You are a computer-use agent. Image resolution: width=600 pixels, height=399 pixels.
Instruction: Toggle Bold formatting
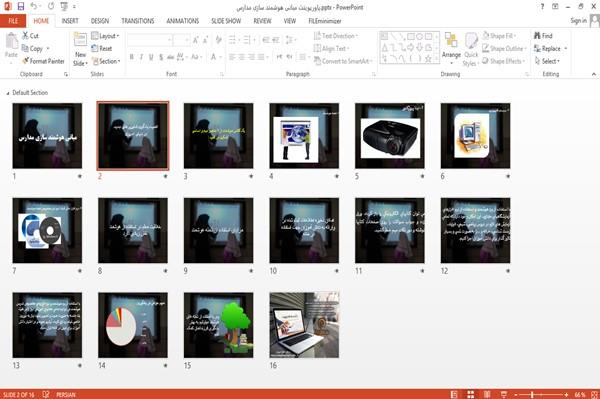pyautogui.click(x=132, y=57)
